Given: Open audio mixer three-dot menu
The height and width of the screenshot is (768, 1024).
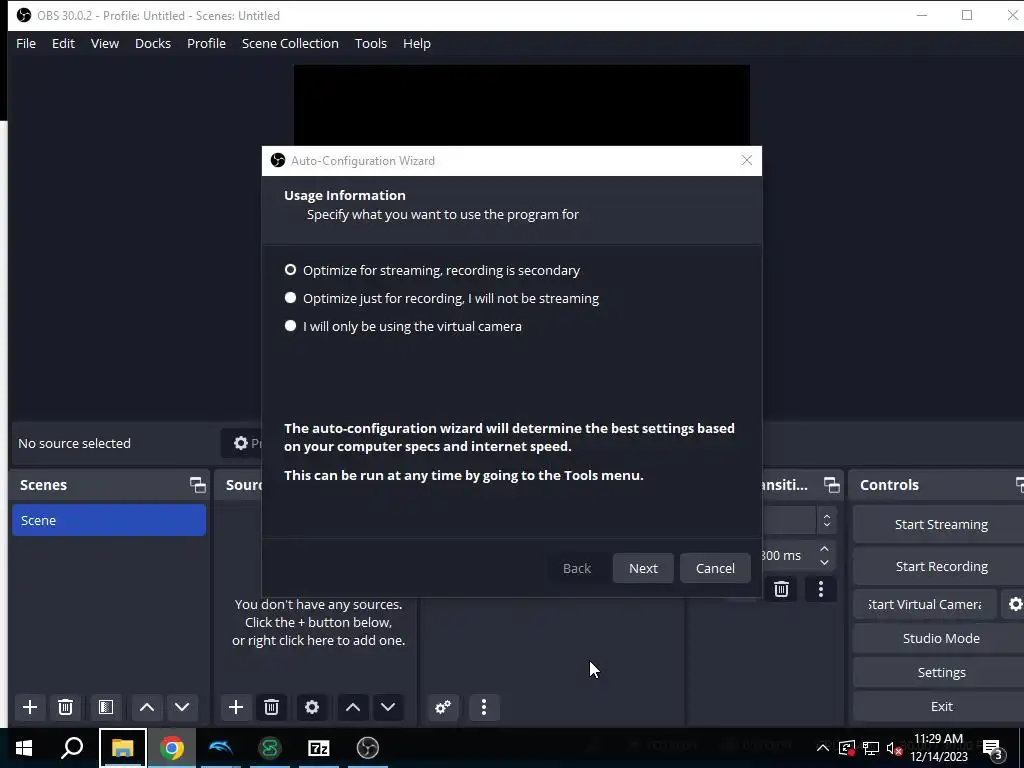Looking at the screenshot, I should pos(484,707).
